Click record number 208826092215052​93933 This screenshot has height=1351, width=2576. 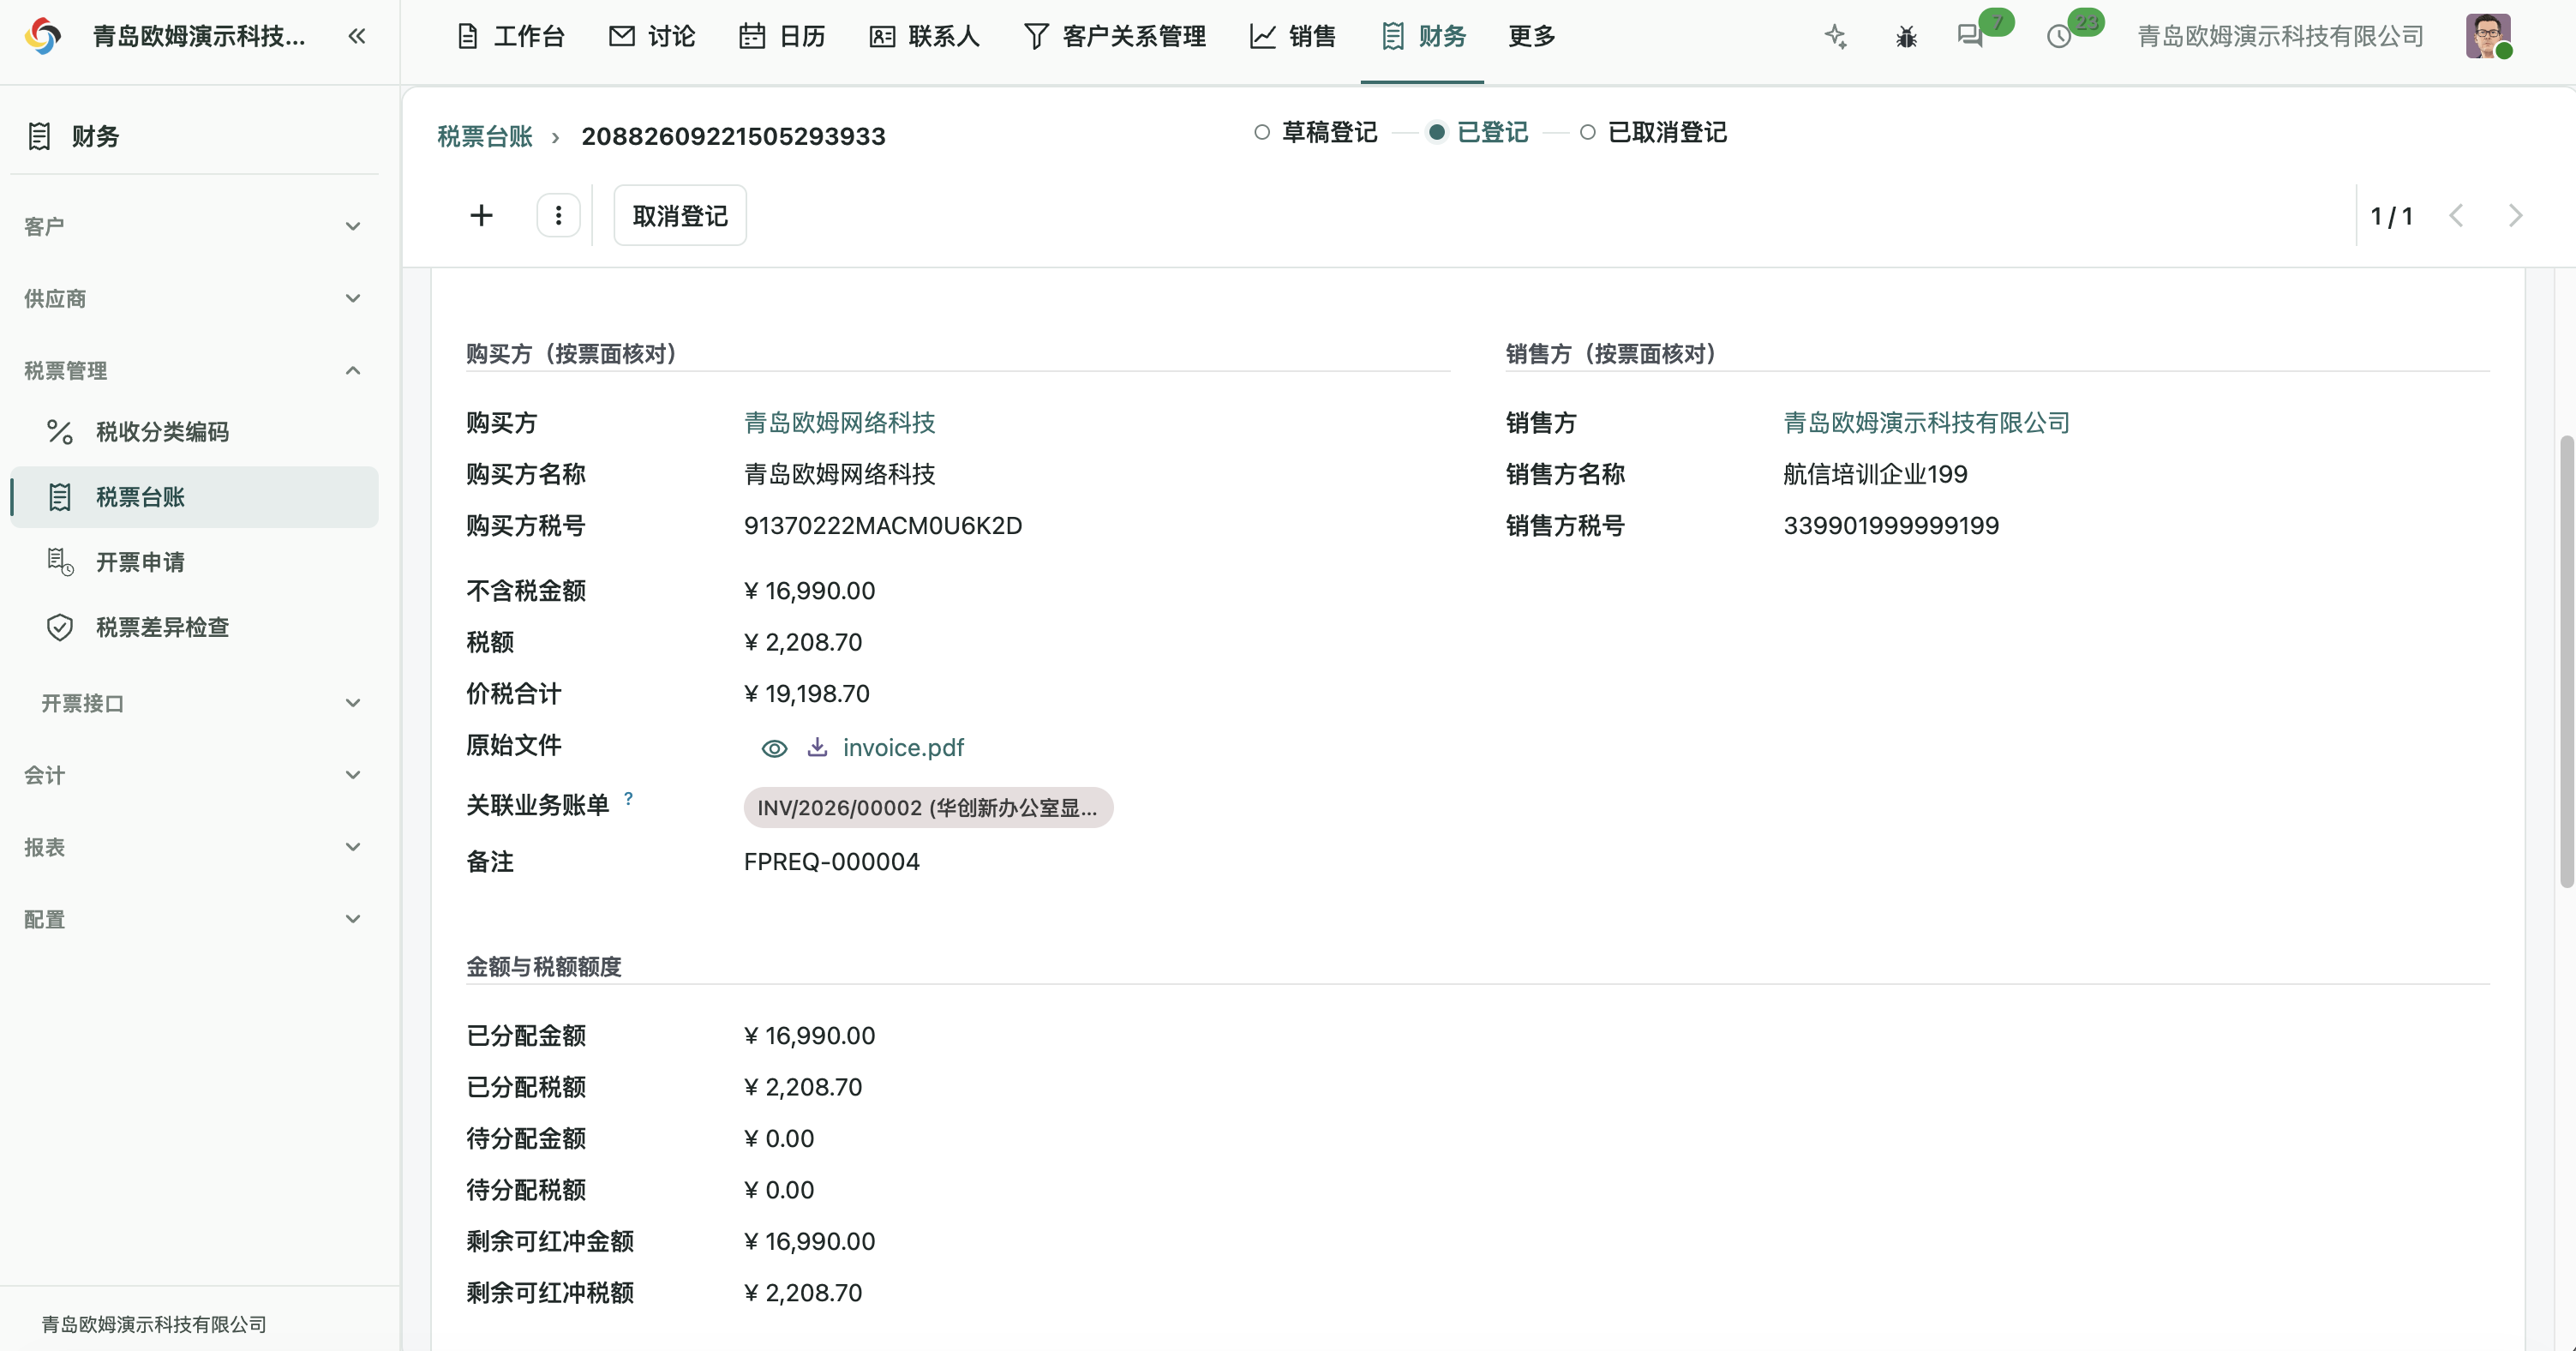733,136
